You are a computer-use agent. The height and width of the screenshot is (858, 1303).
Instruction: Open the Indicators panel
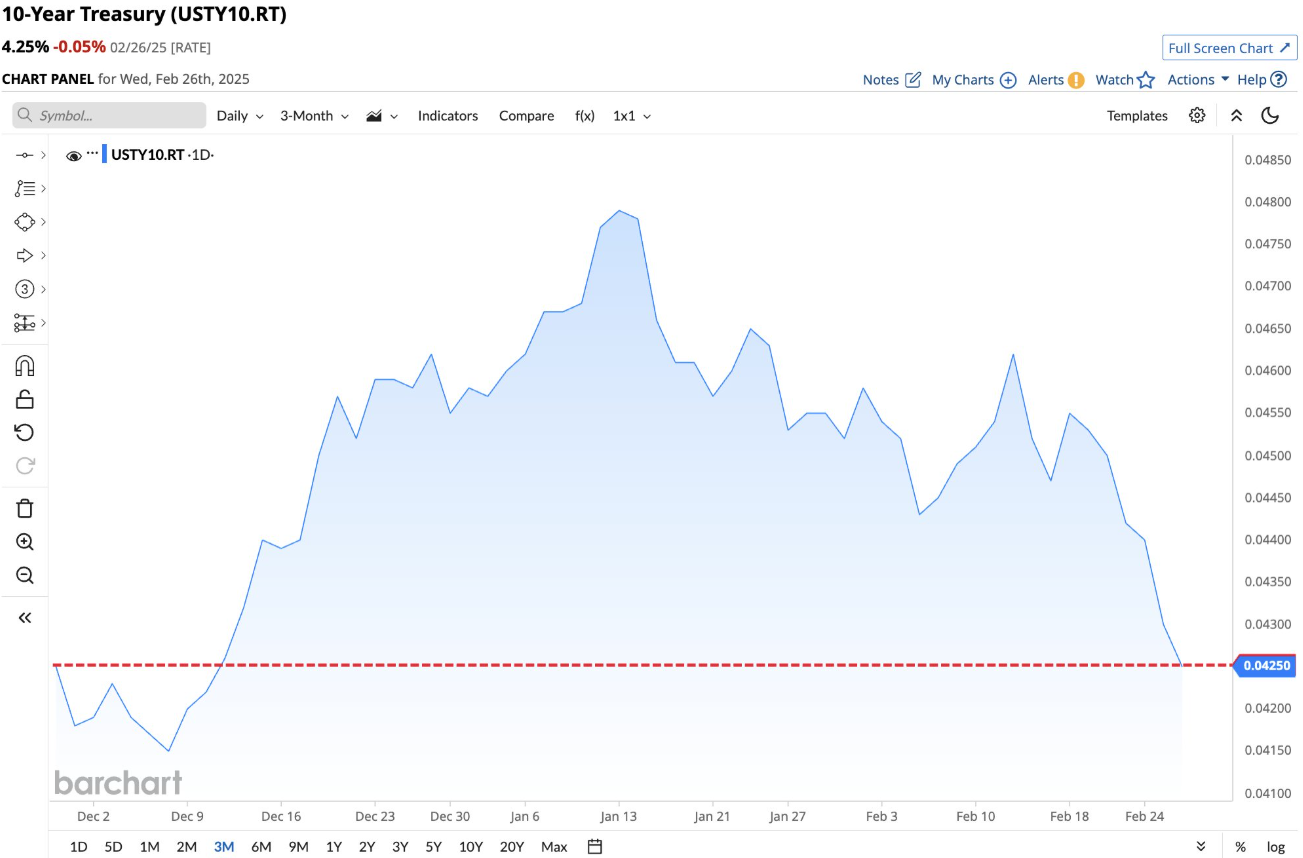point(448,116)
